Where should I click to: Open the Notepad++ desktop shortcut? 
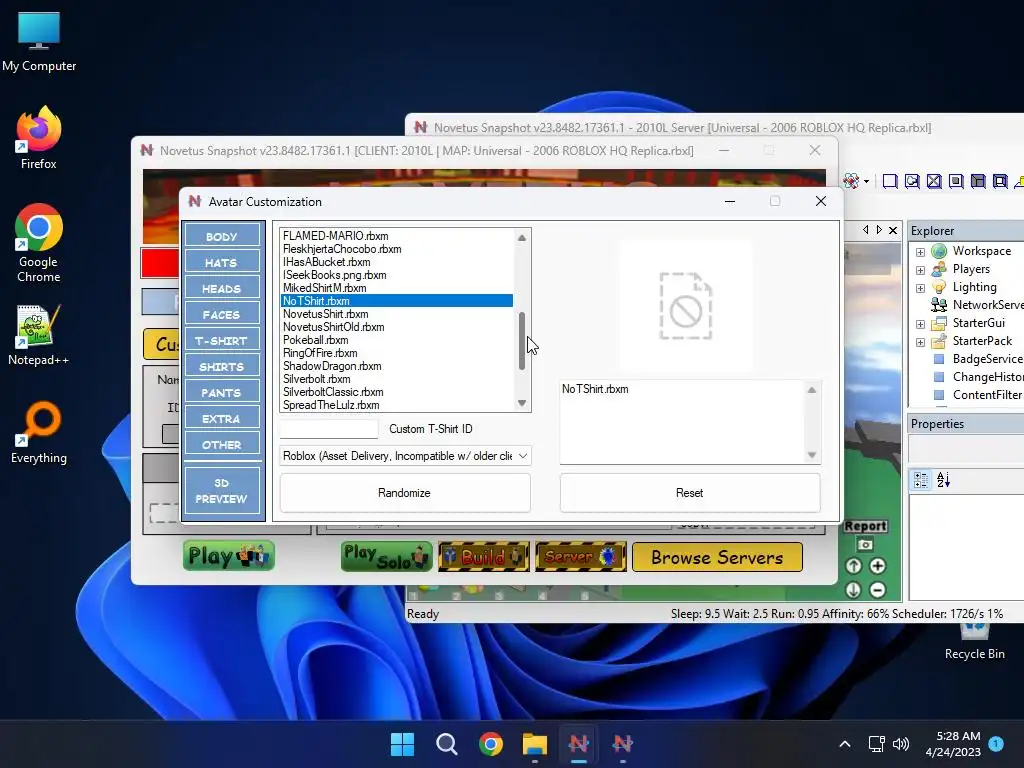coord(39,334)
